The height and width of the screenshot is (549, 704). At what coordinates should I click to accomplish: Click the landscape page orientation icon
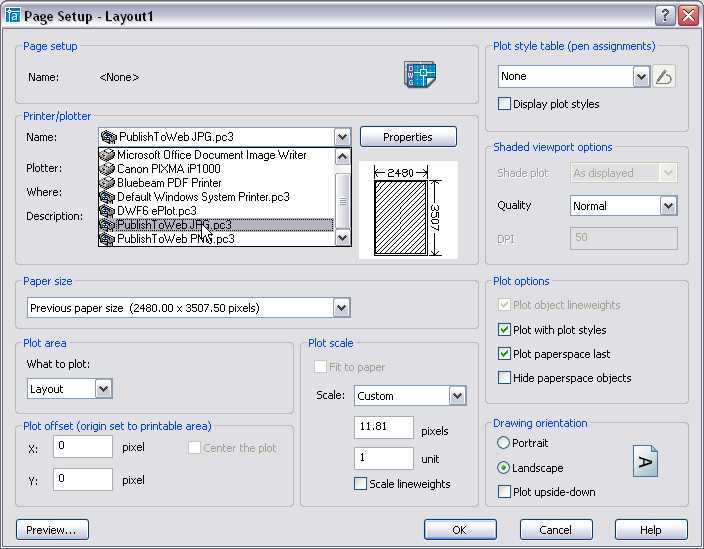[x=646, y=461]
